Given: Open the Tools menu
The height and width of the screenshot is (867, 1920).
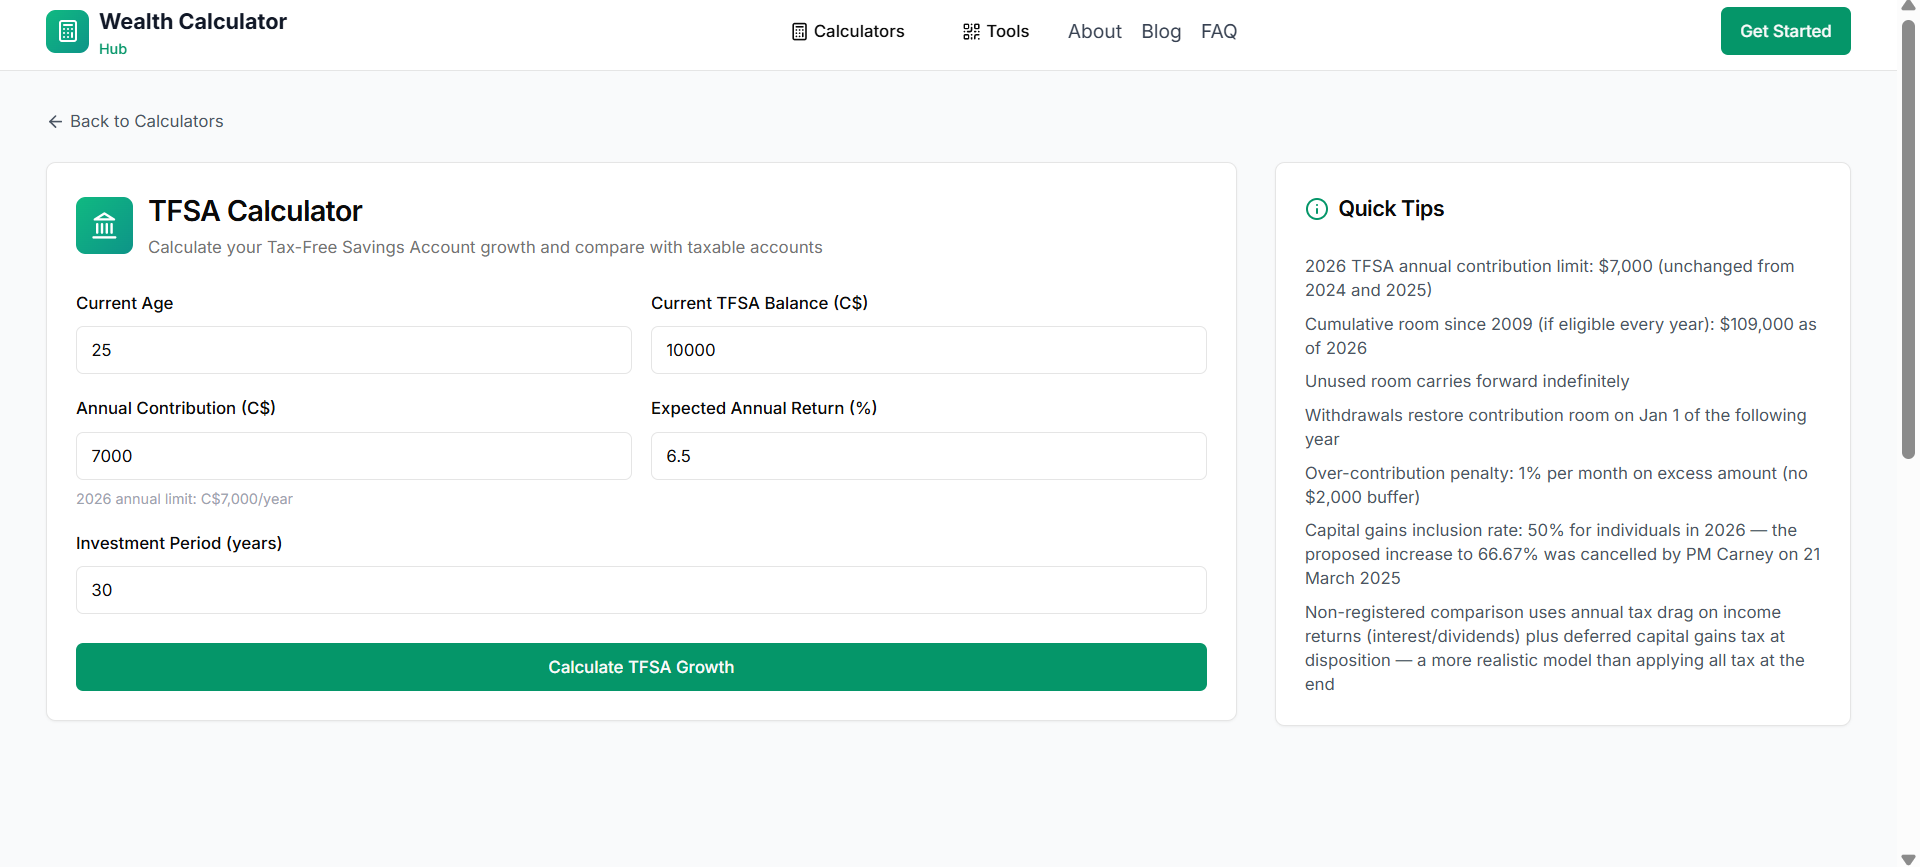Looking at the screenshot, I should click(x=996, y=31).
